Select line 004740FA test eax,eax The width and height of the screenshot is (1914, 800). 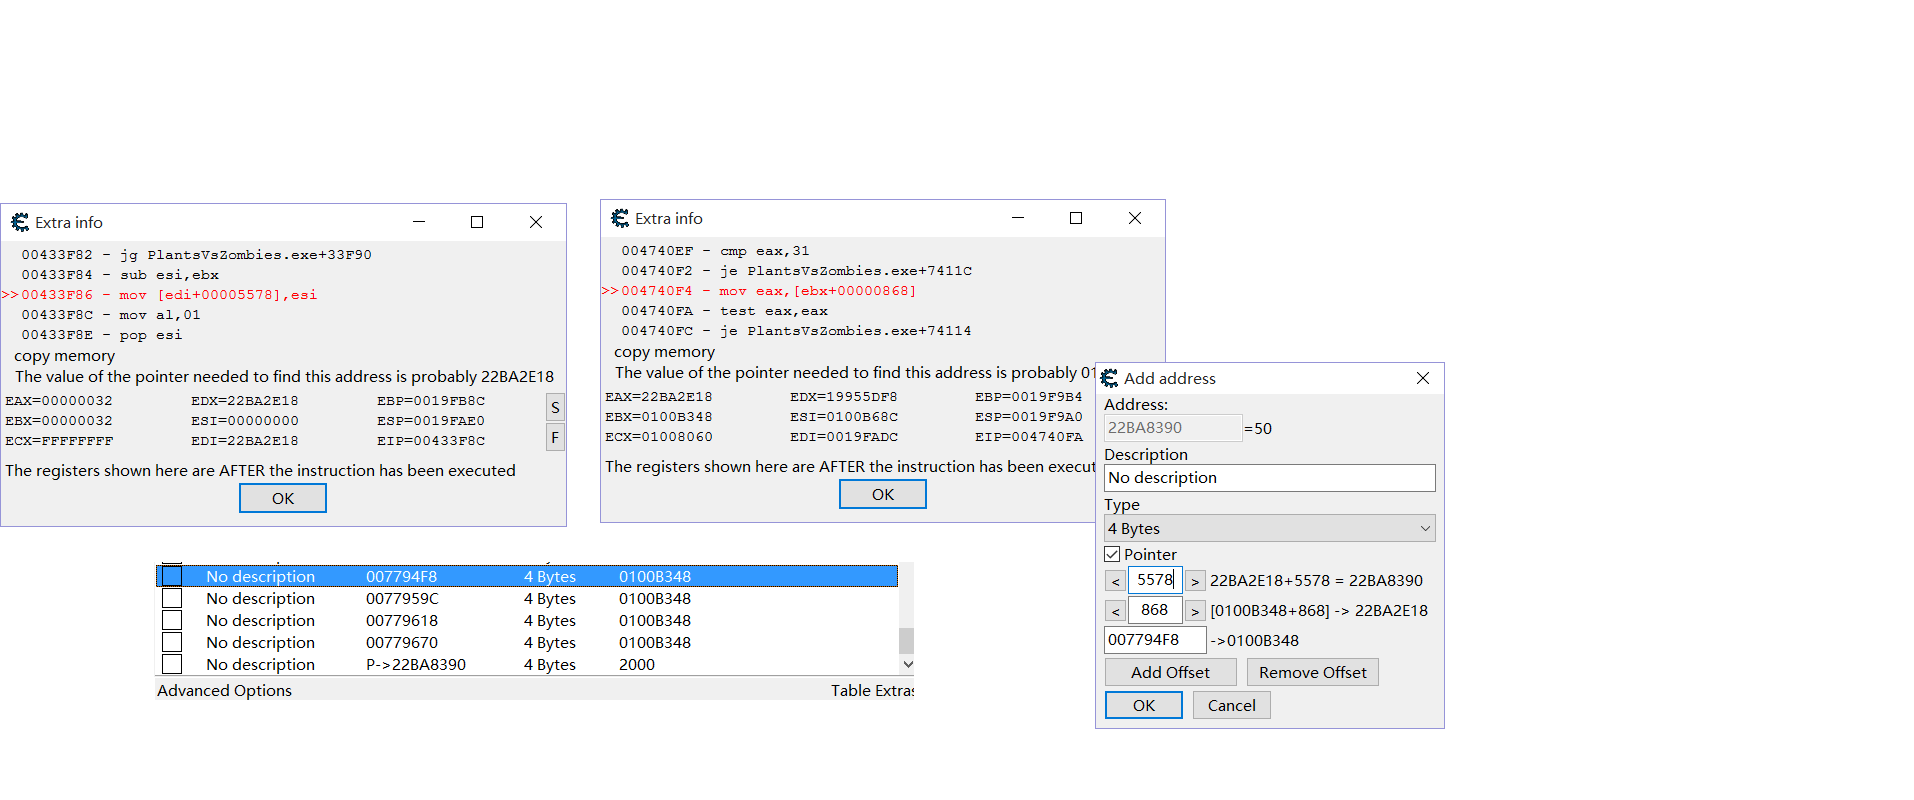pyautogui.click(x=724, y=311)
